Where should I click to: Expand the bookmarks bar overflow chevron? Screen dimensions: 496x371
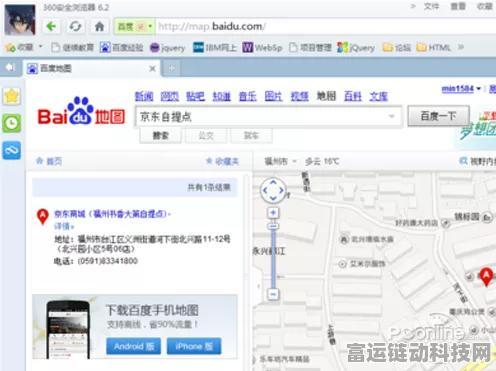point(461,47)
